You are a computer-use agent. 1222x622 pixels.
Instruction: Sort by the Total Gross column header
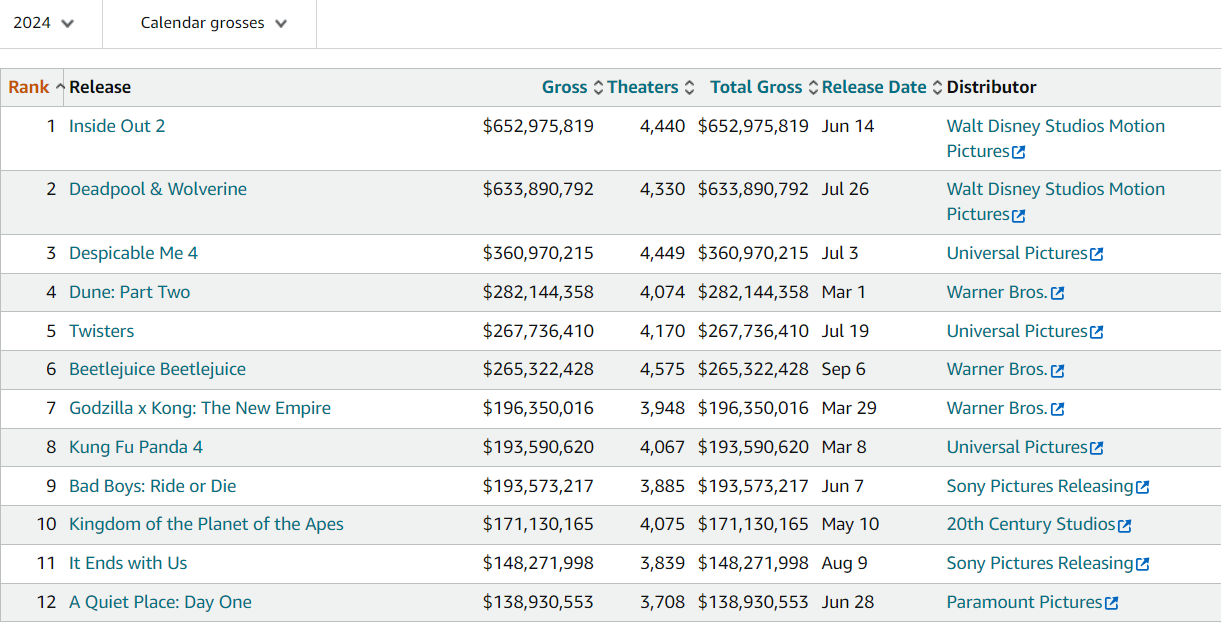pyautogui.click(x=764, y=87)
